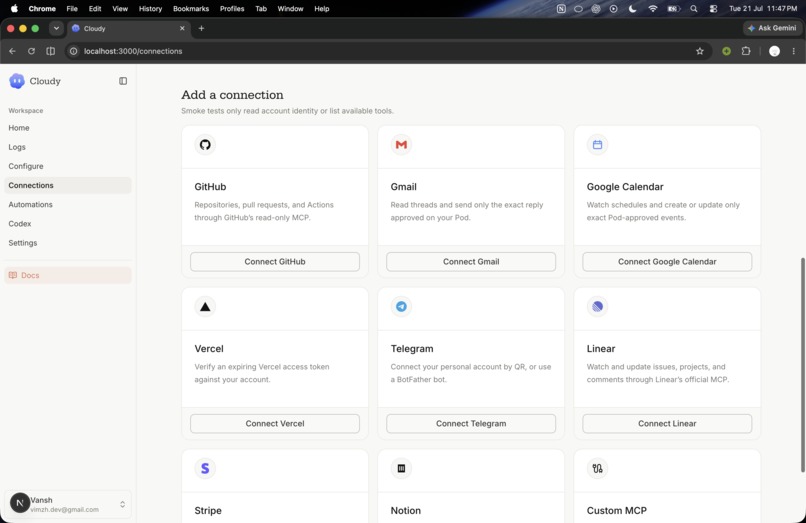Image resolution: width=806 pixels, height=523 pixels.
Task: Click the Custom MCP card title
Action: coord(617,511)
